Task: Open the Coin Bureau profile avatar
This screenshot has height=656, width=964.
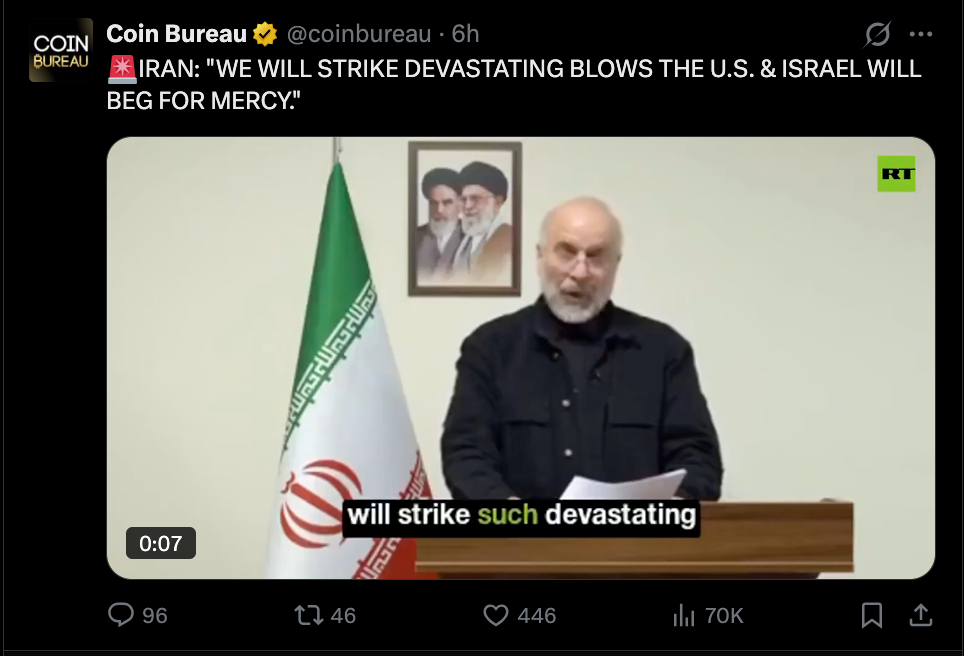Action: pos(60,50)
